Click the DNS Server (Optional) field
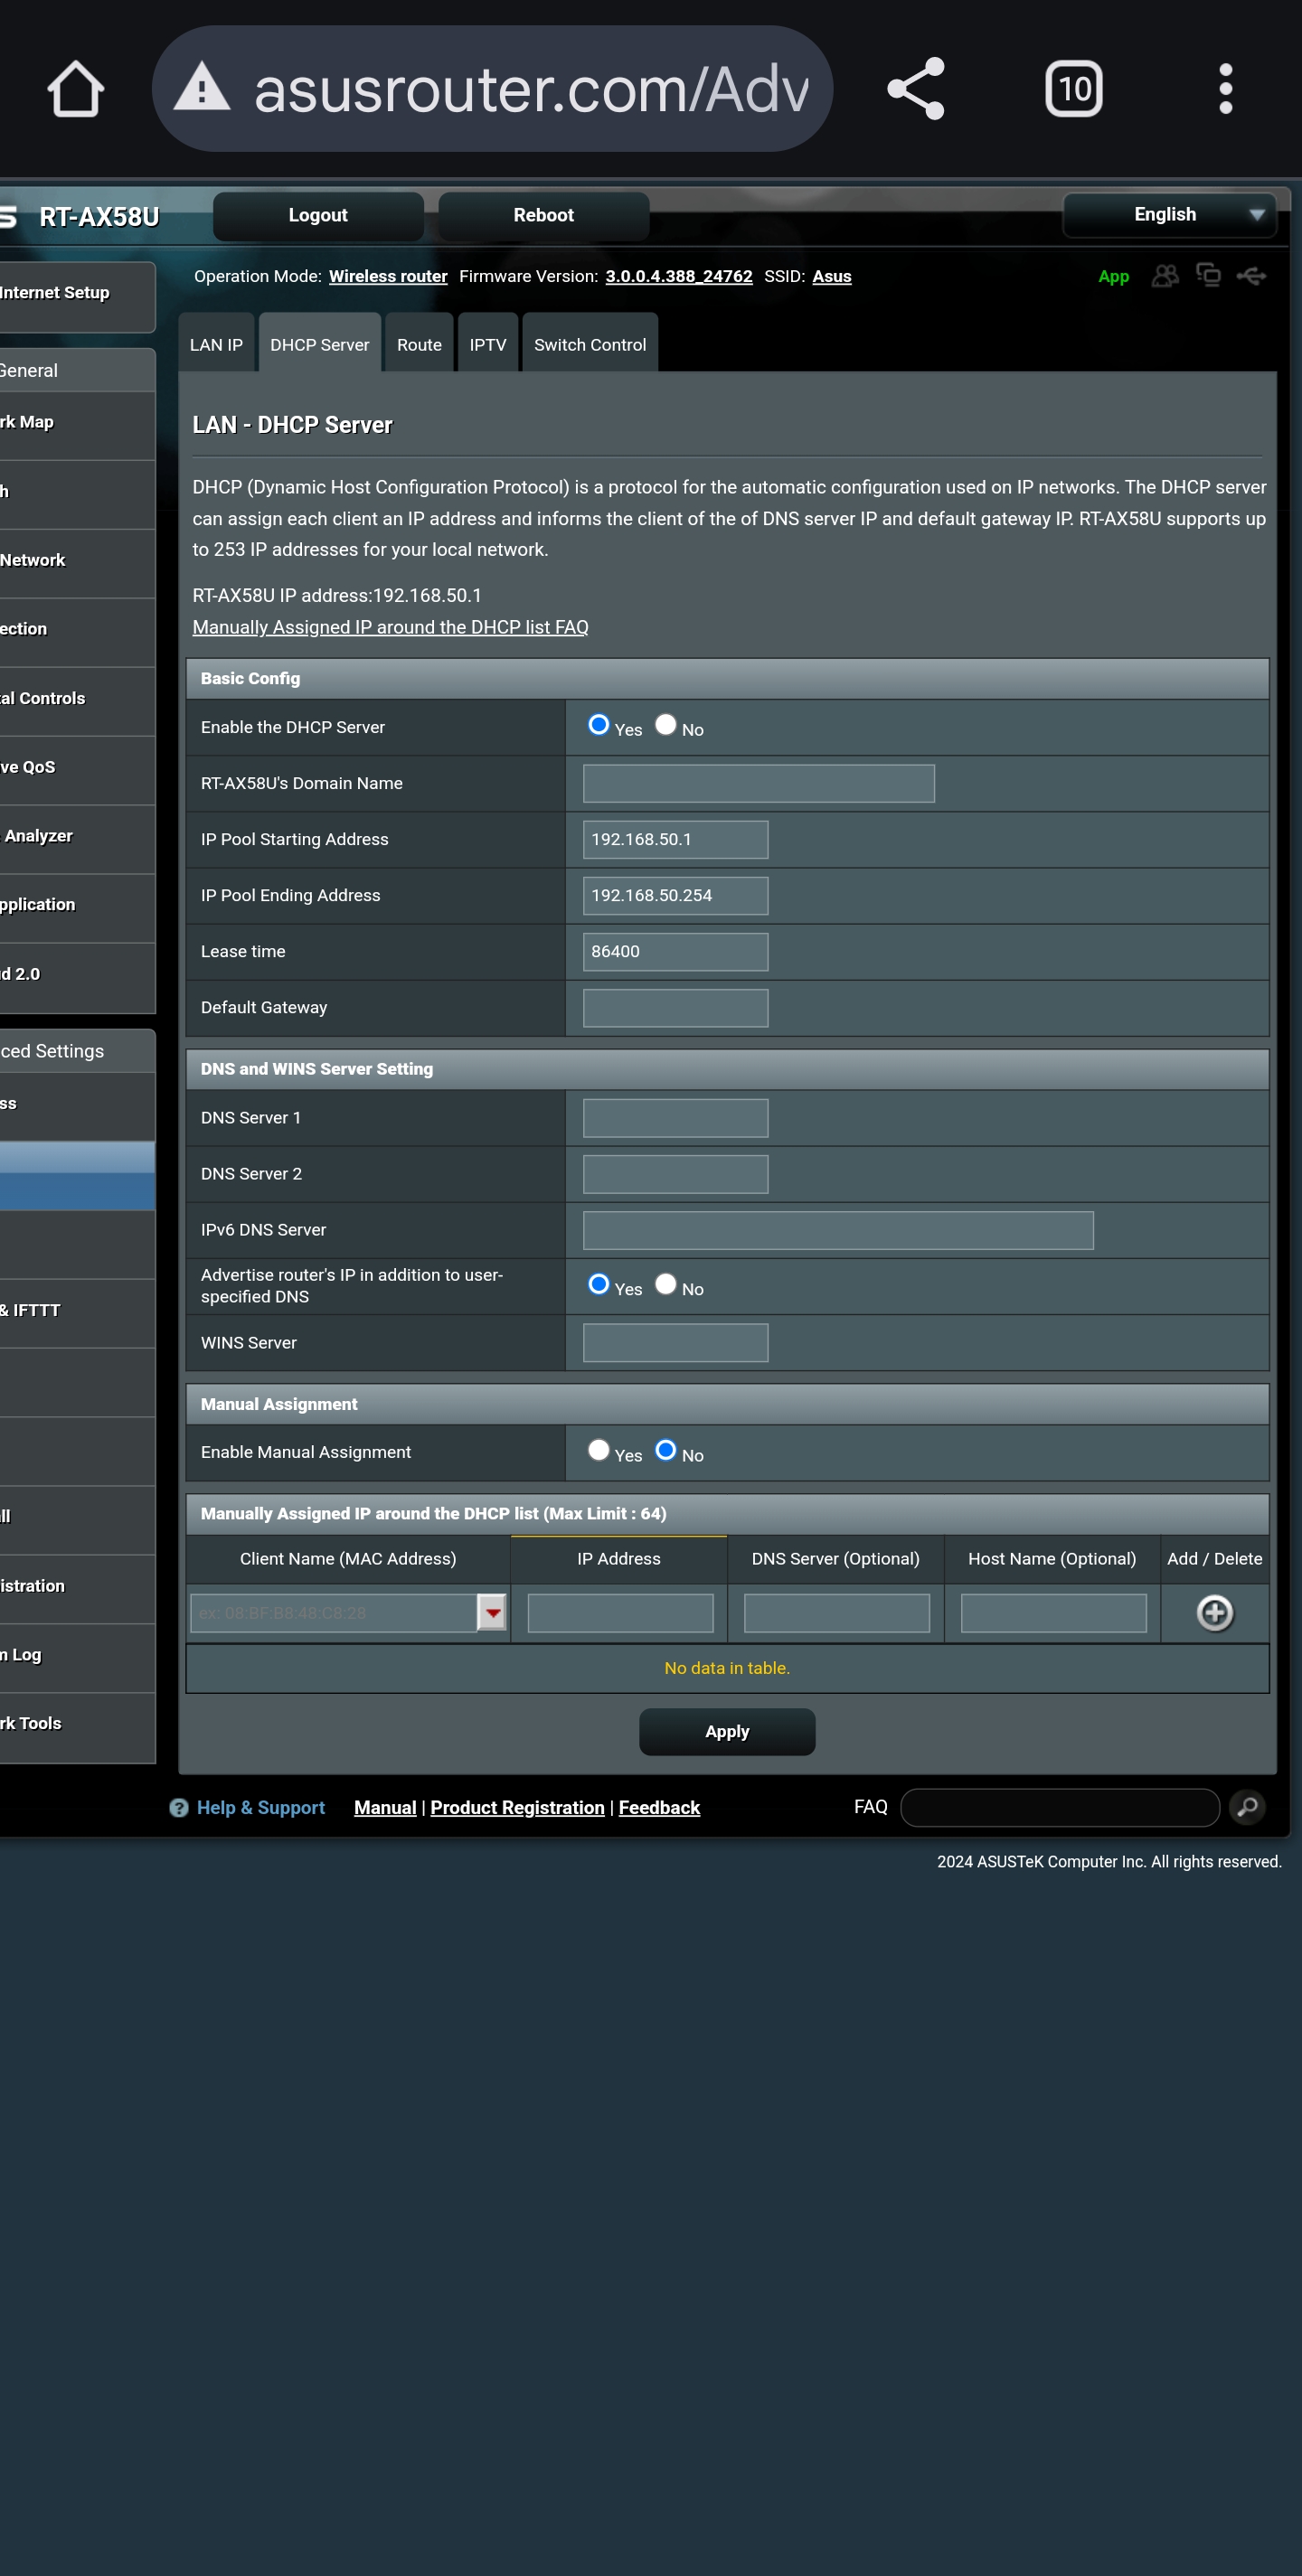The height and width of the screenshot is (2576, 1302). tap(836, 1612)
